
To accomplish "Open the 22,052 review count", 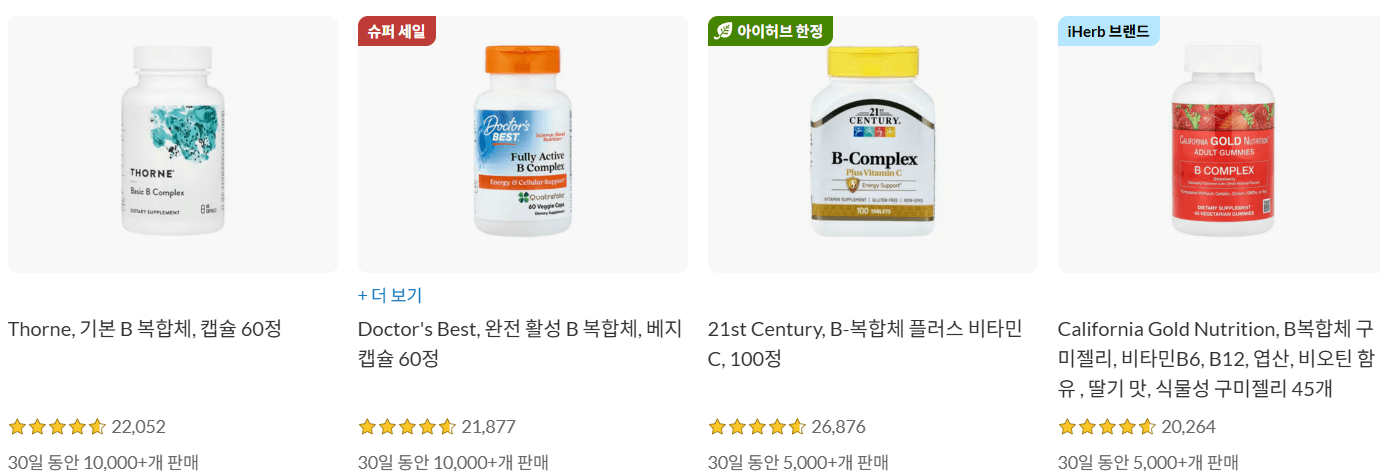I will point(138,427).
